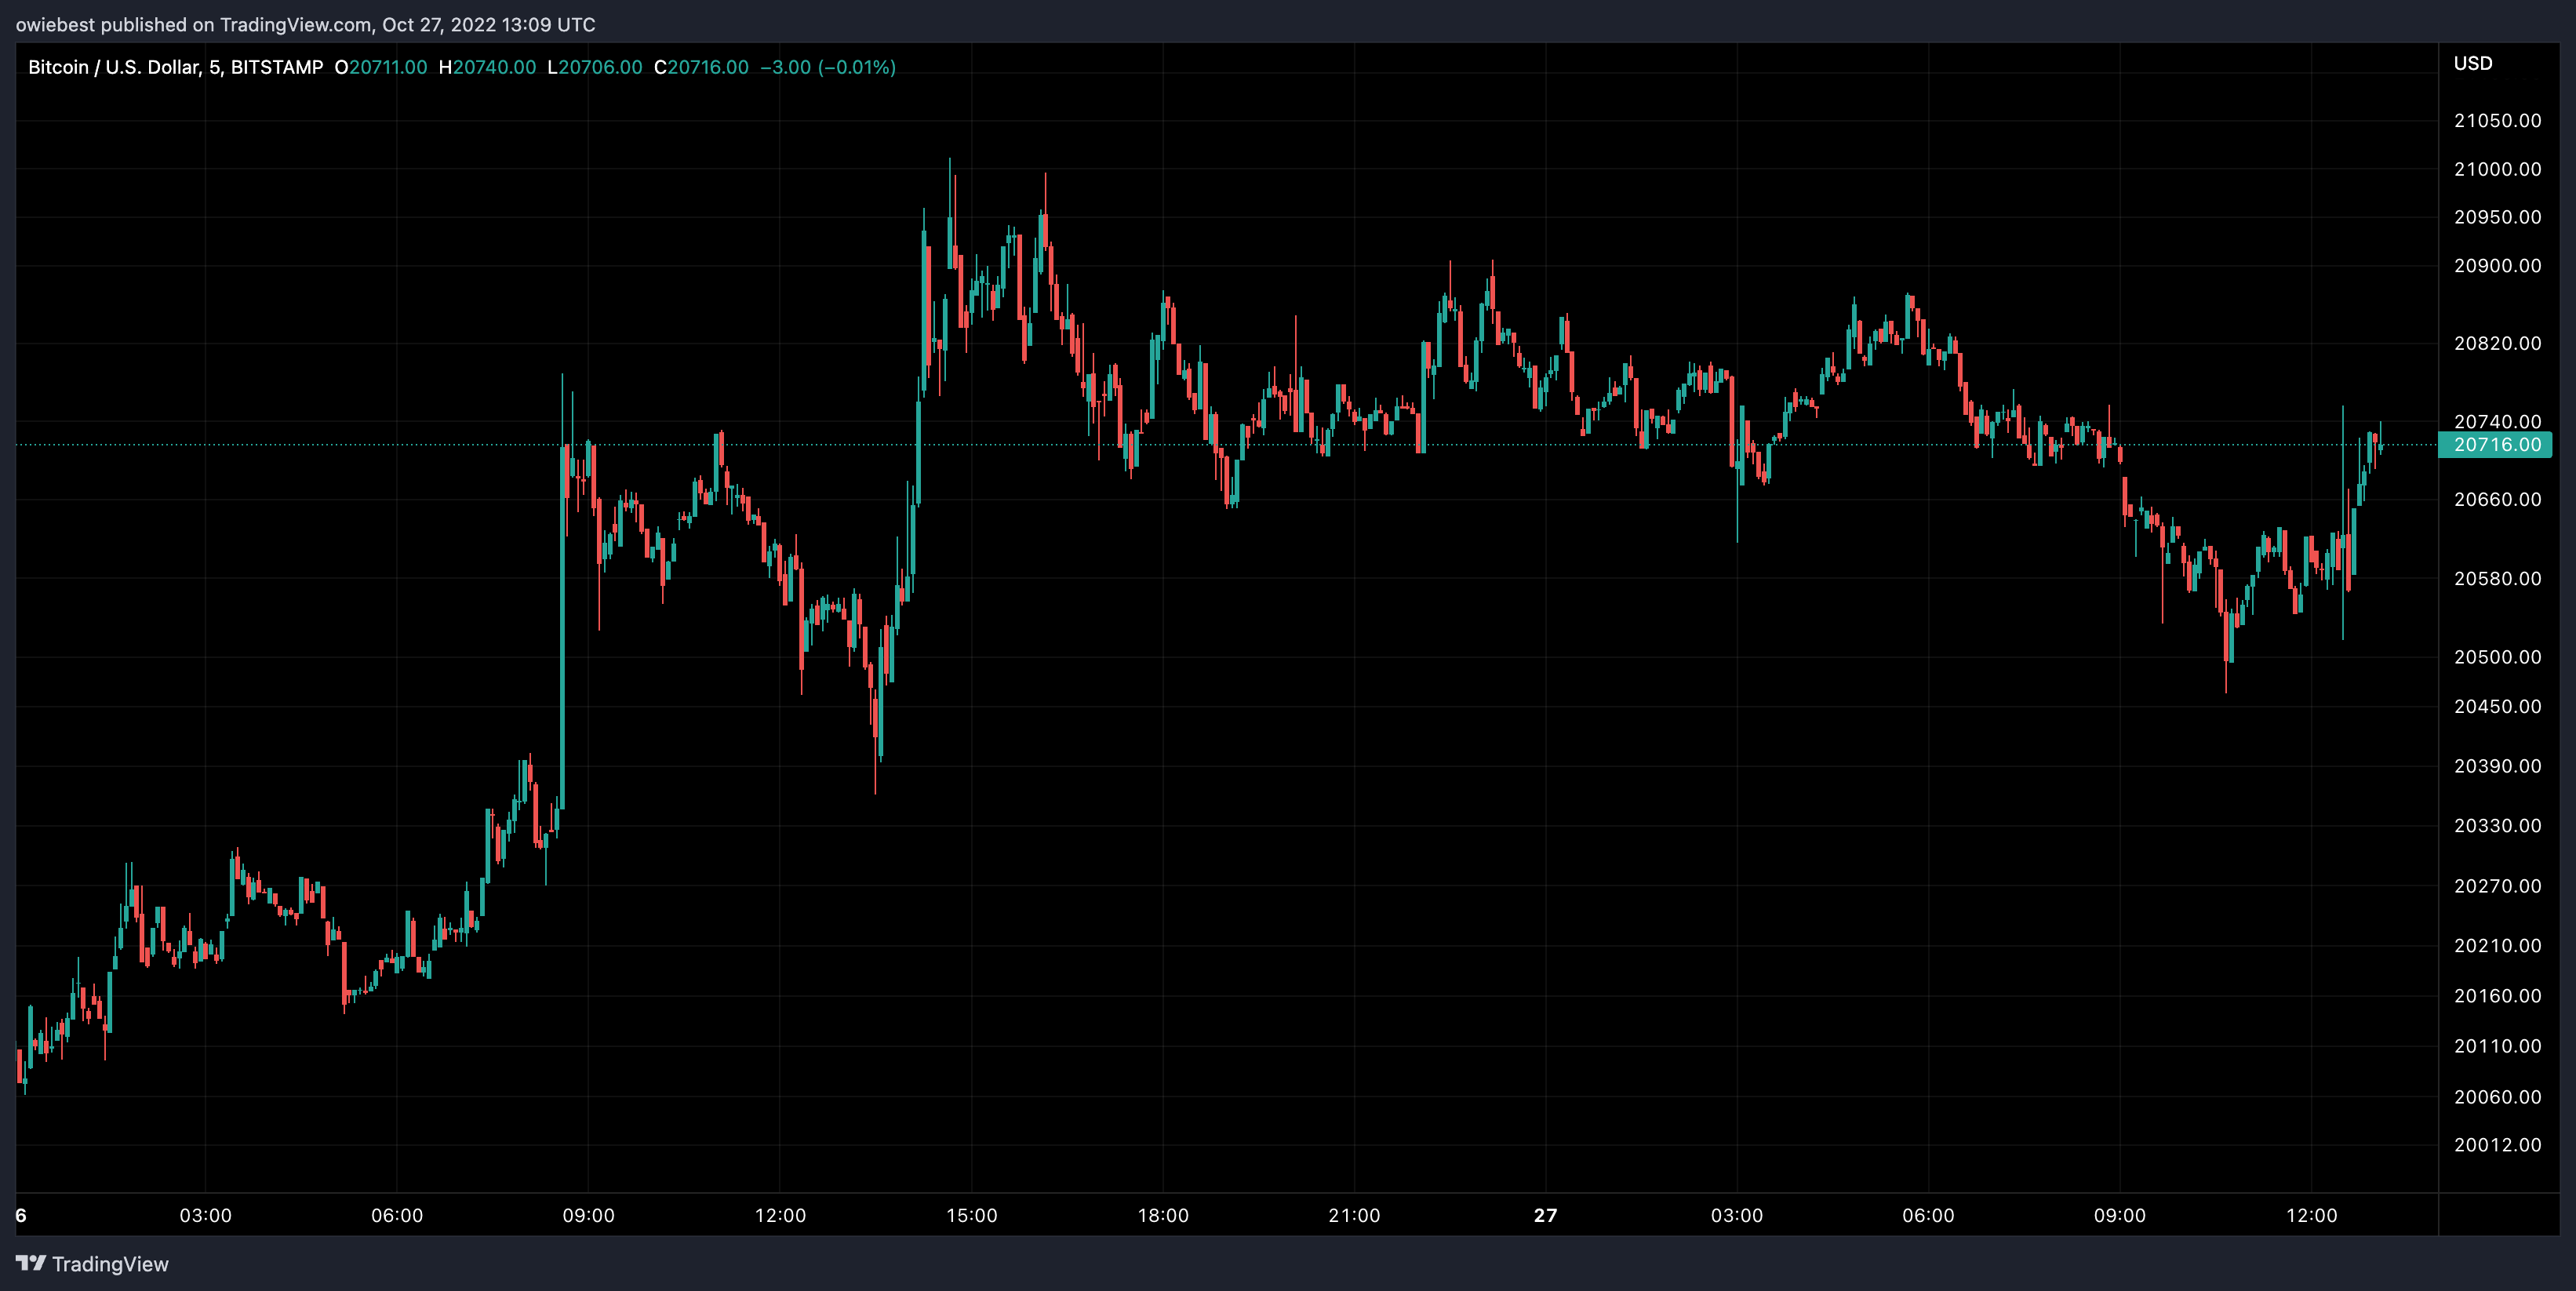
Task: Click the Bitcoin / U.S. Dollar symbol title
Action: click(175, 67)
